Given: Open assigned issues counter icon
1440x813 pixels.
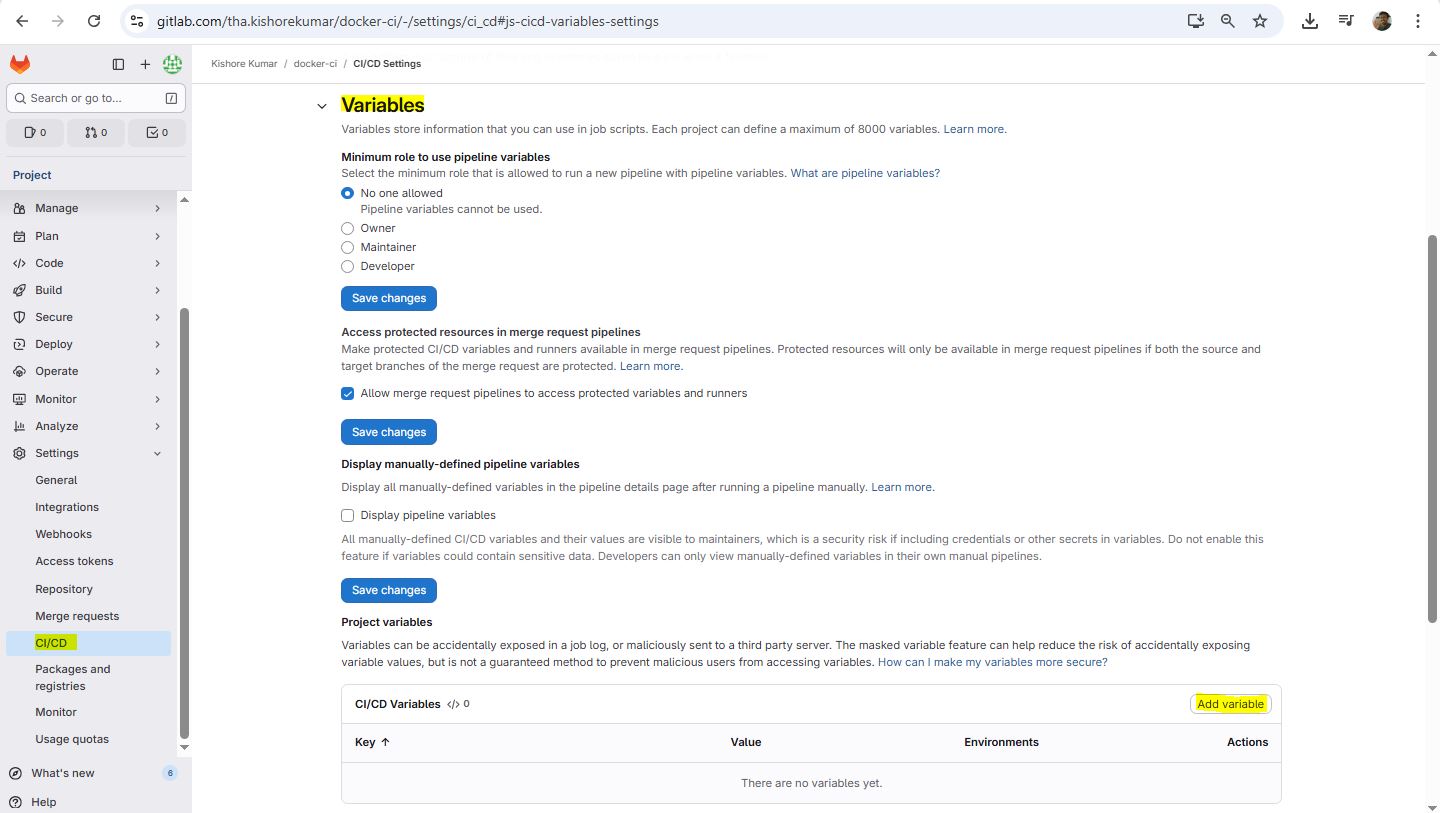Looking at the screenshot, I should tap(35, 132).
